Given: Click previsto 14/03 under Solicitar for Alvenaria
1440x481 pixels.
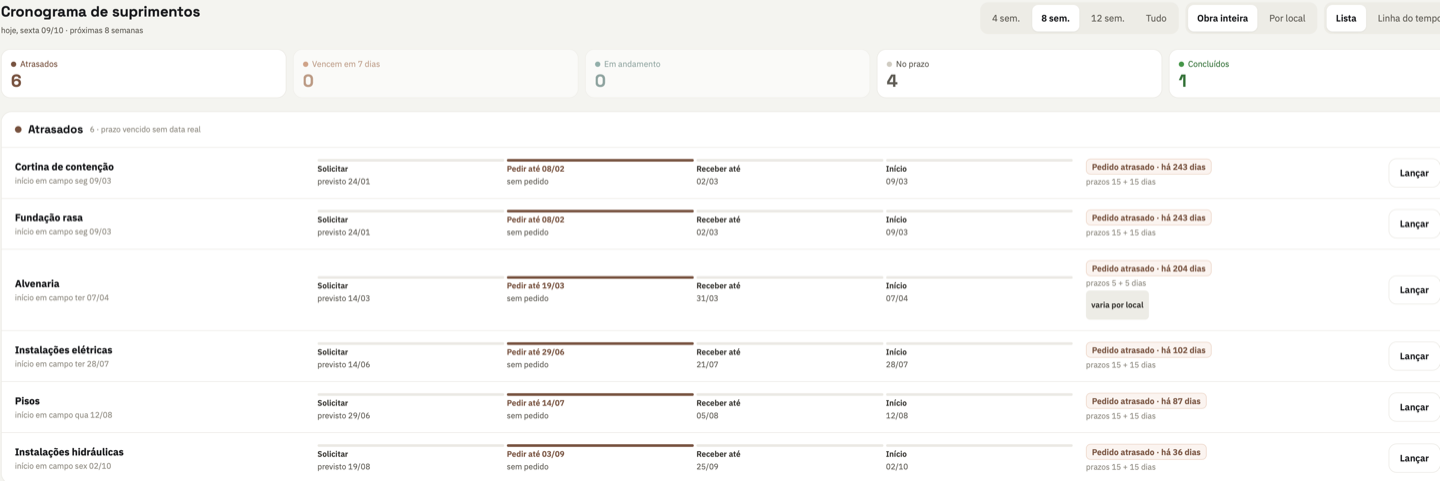Looking at the screenshot, I should coord(343,298).
